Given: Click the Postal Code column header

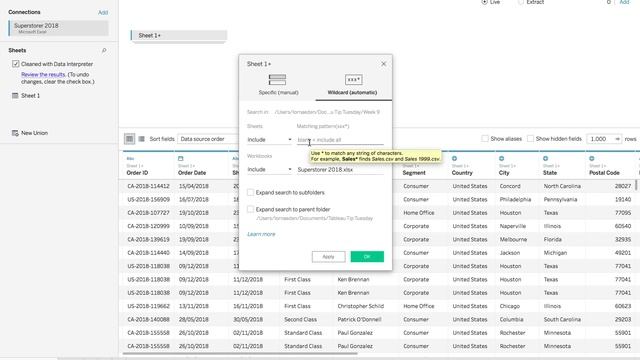Looking at the screenshot, I should click(604, 173).
